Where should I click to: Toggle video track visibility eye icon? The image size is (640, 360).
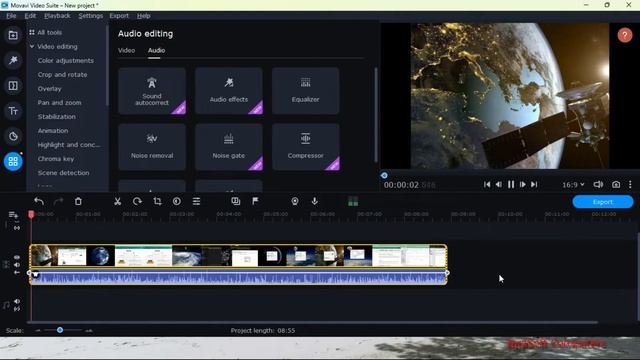pos(17,258)
